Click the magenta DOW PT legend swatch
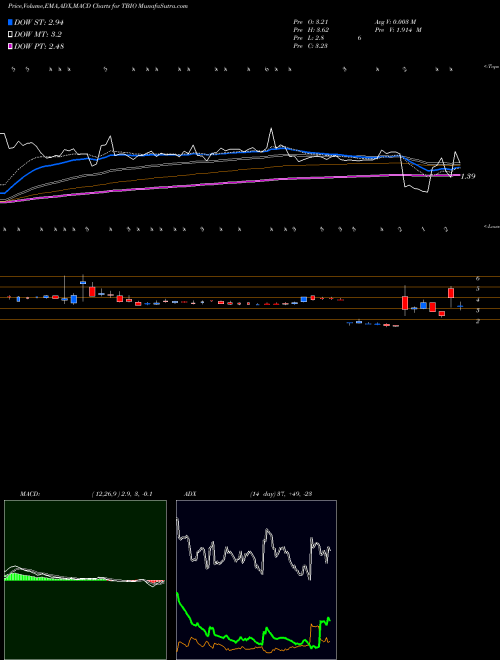Viewport: 500px width, 660px height. [10, 47]
